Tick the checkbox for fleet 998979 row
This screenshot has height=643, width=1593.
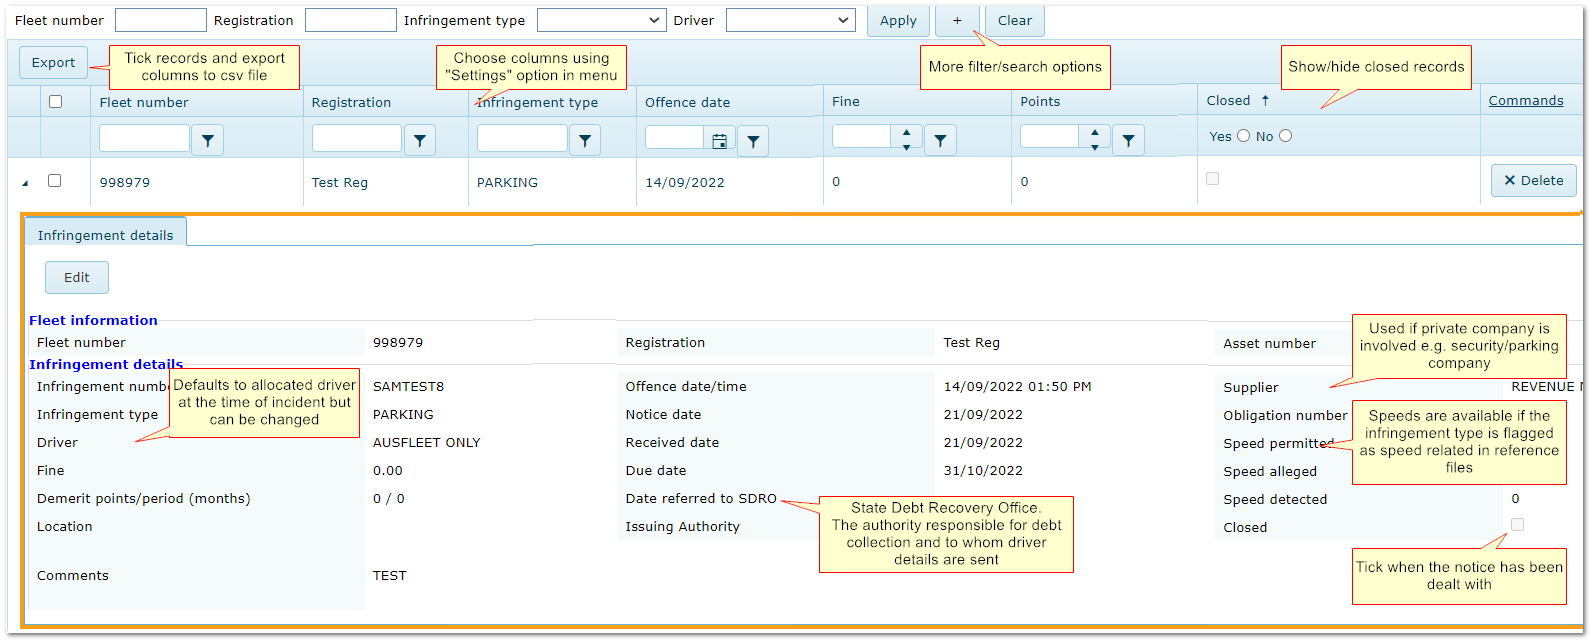coord(55,181)
